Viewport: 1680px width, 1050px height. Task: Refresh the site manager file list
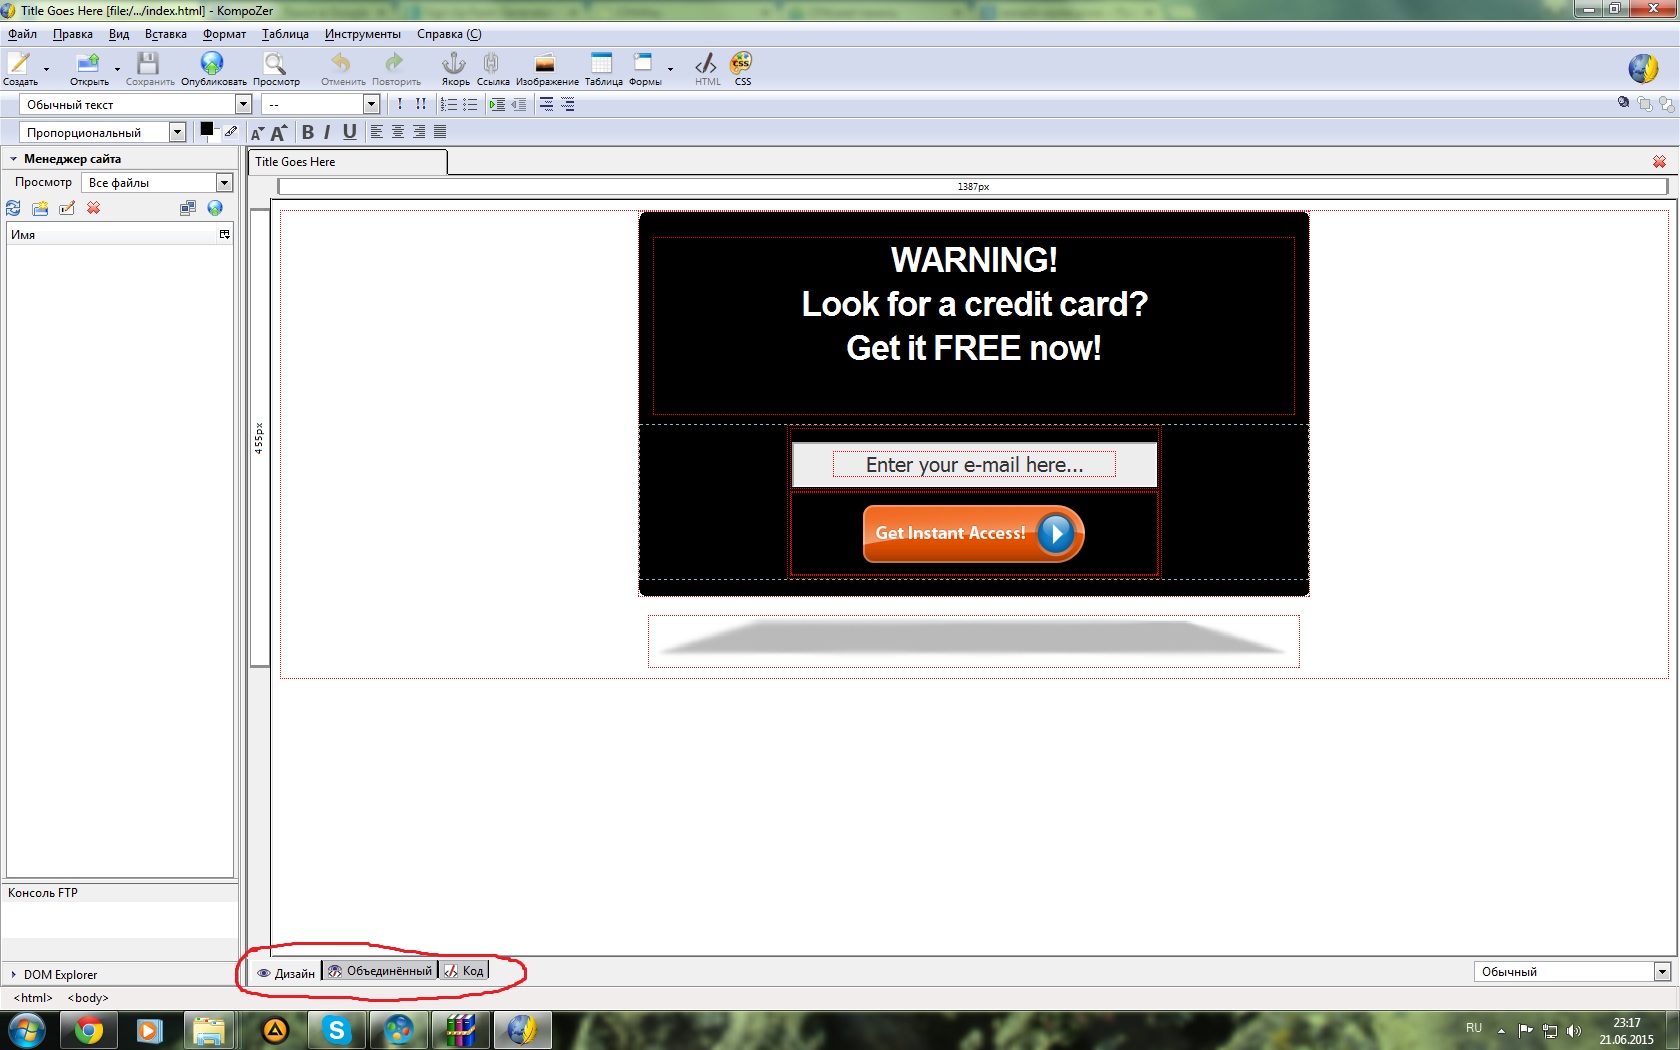point(13,208)
